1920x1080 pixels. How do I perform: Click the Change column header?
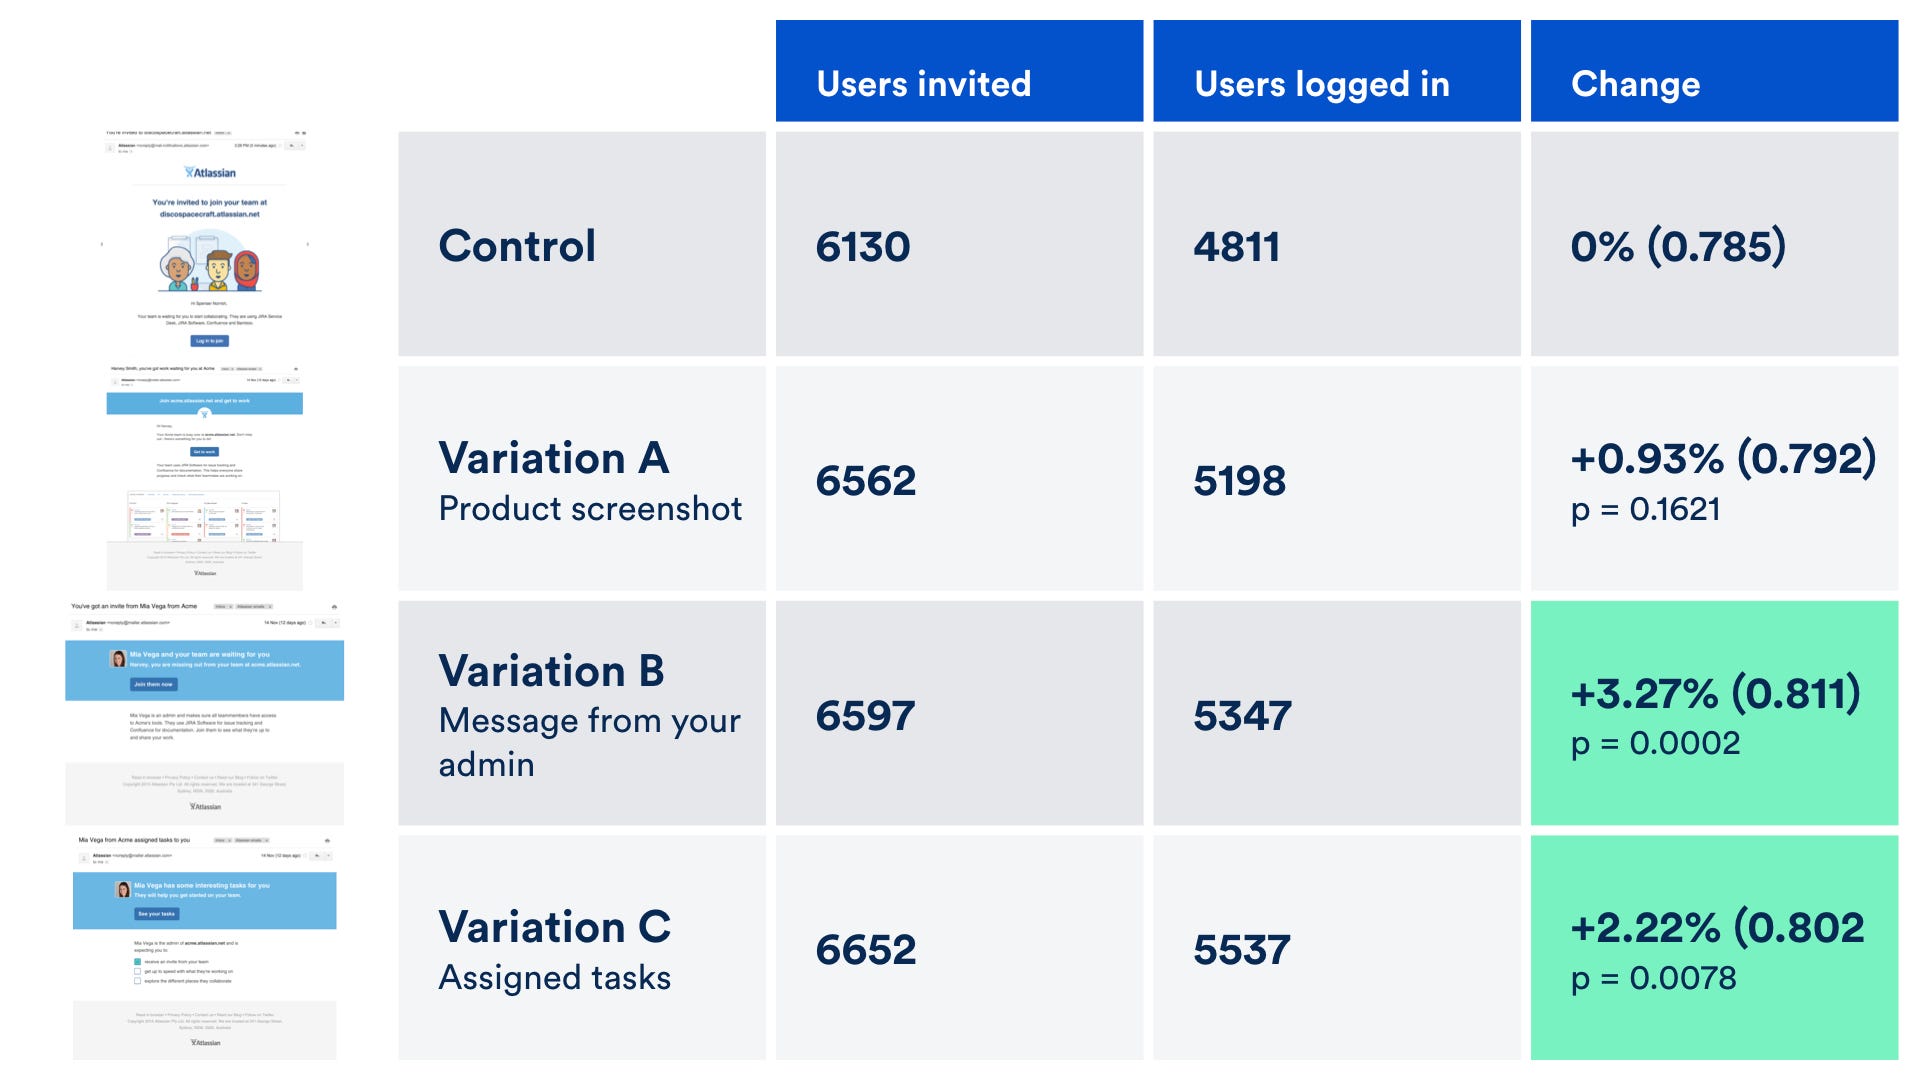tap(1714, 71)
